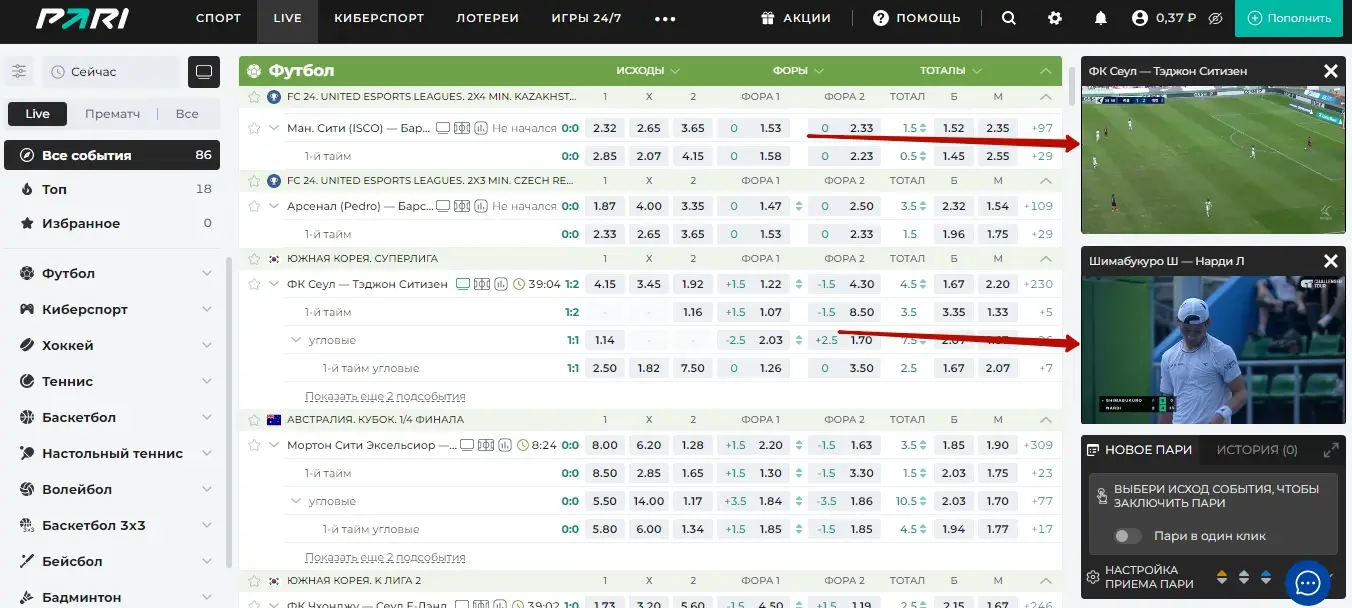
Task: Open the ИСТОРИЯ (0) tab
Action: [1256, 450]
